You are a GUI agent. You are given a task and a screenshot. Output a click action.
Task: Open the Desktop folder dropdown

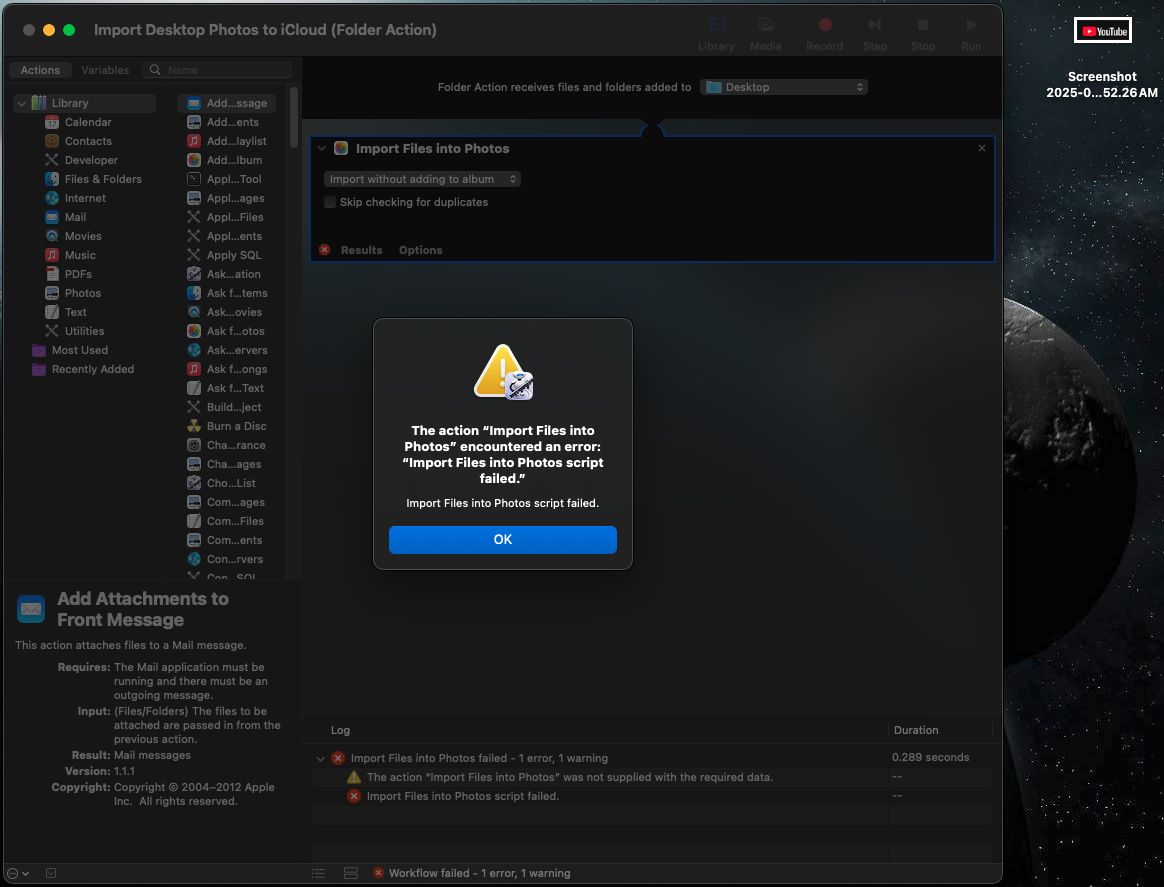pyautogui.click(x=784, y=87)
